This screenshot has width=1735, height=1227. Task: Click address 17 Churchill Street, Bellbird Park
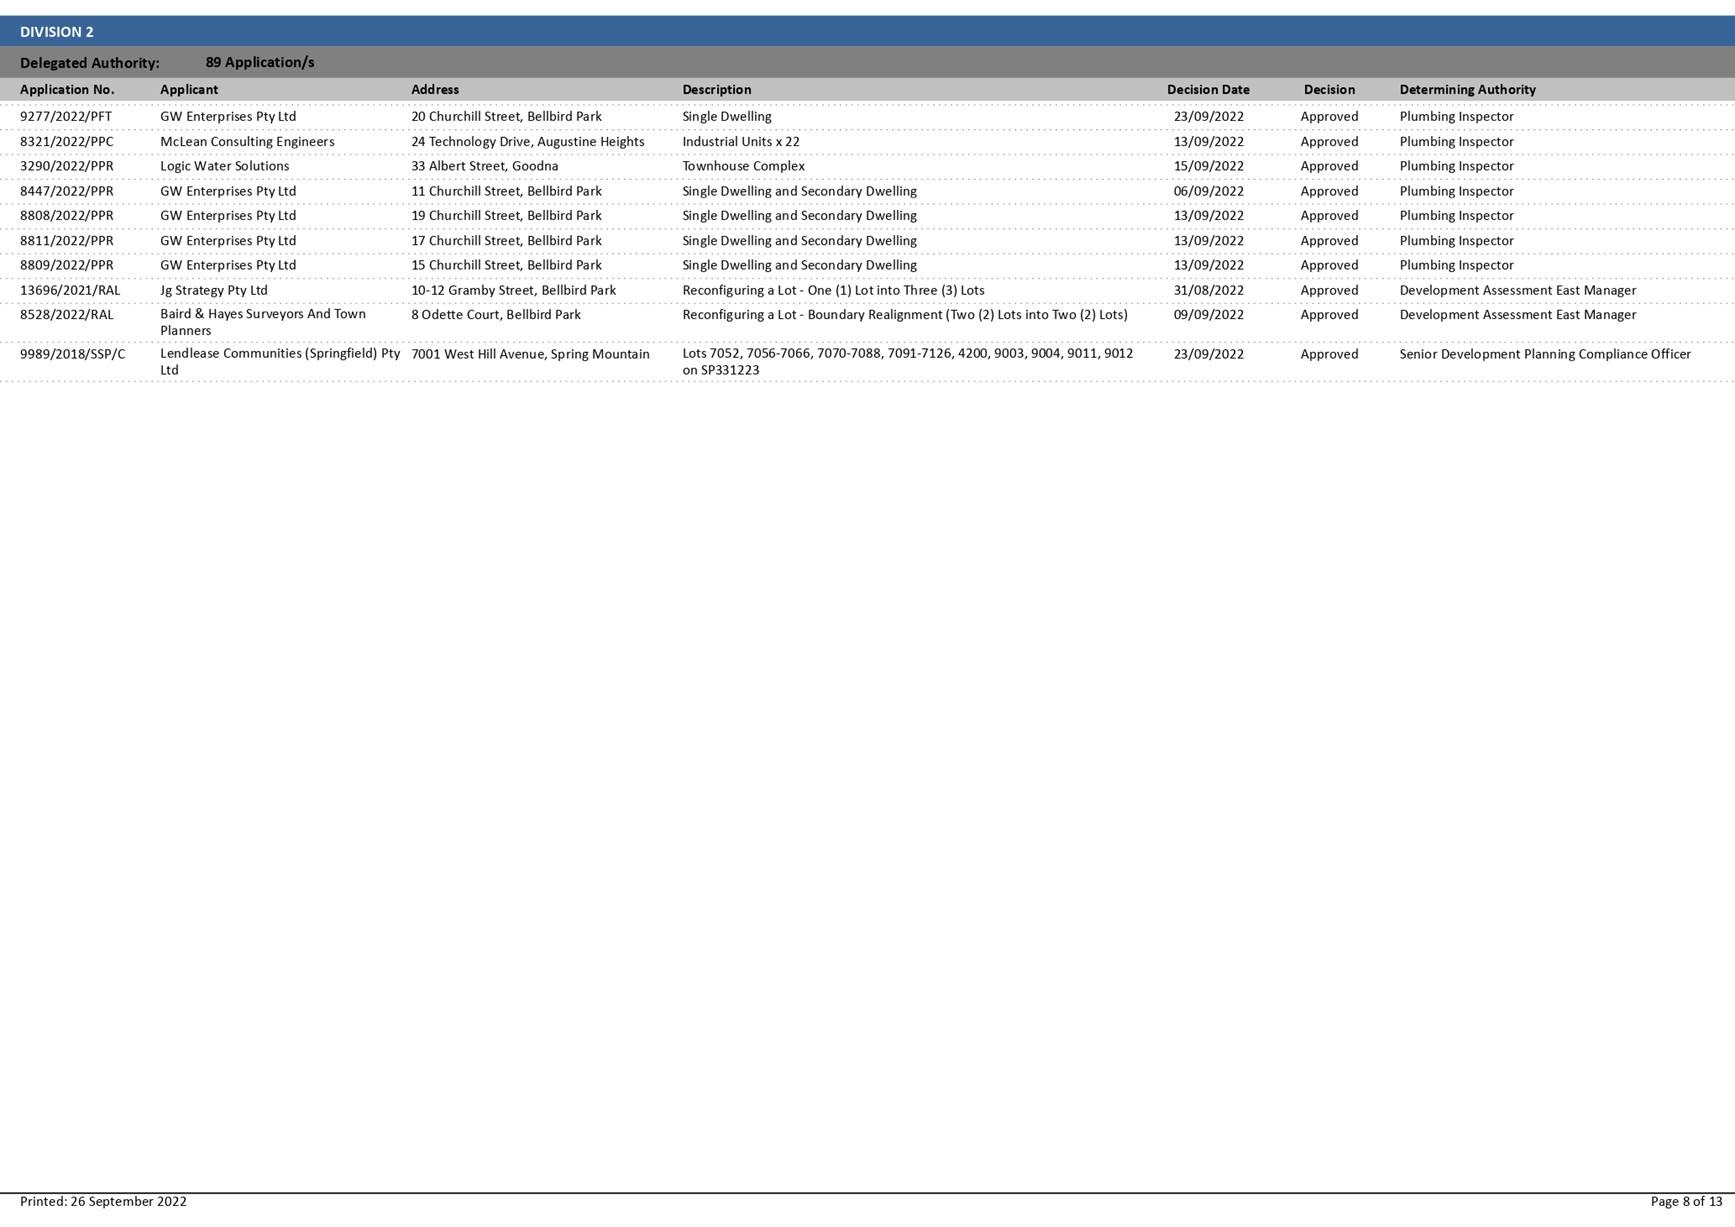(506, 241)
